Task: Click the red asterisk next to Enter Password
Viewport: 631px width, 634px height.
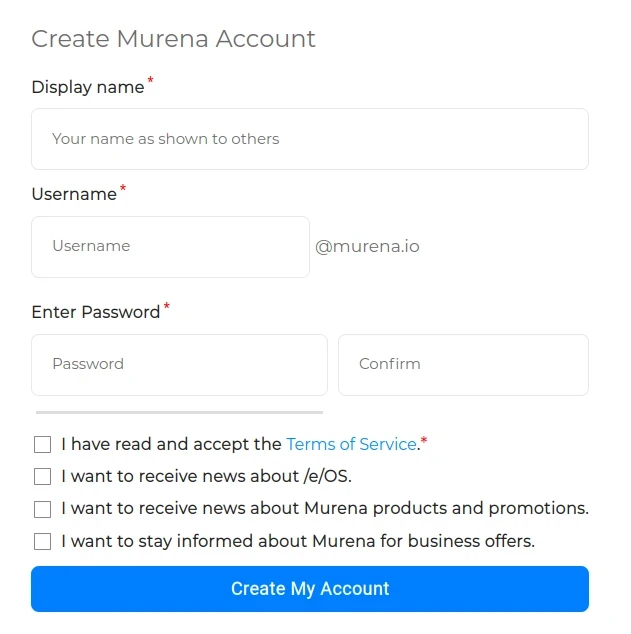Action: click(167, 306)
